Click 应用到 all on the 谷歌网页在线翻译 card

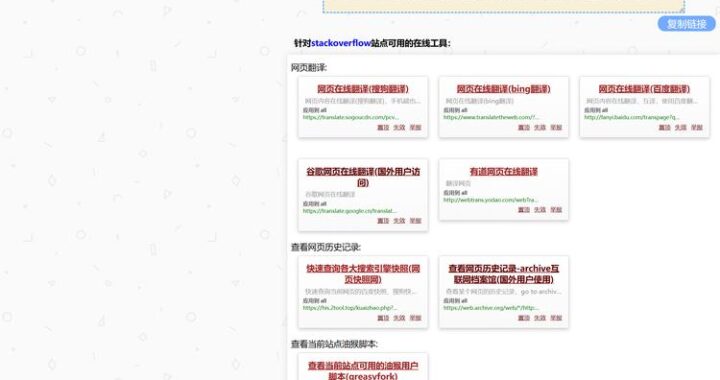point(315,204)
